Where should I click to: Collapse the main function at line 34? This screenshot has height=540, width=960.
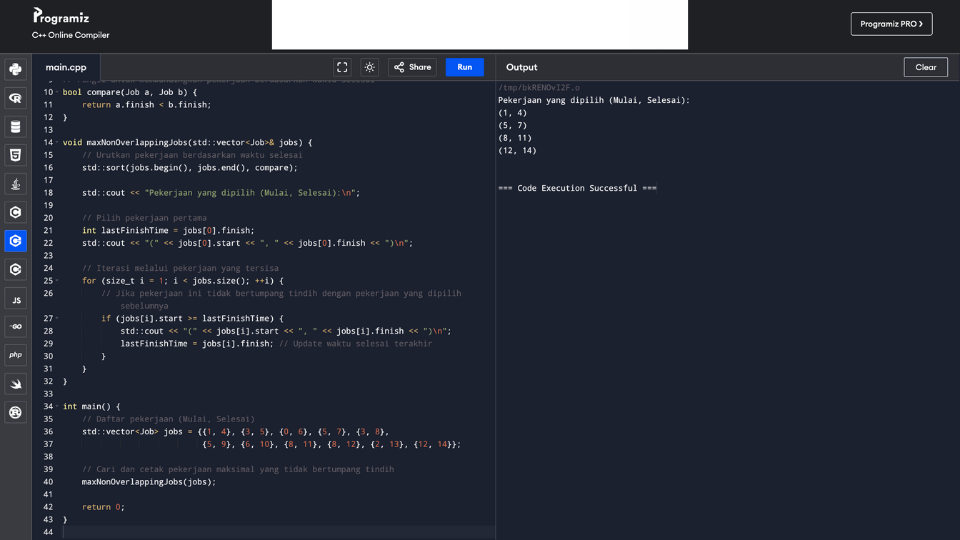coord(57,407)
